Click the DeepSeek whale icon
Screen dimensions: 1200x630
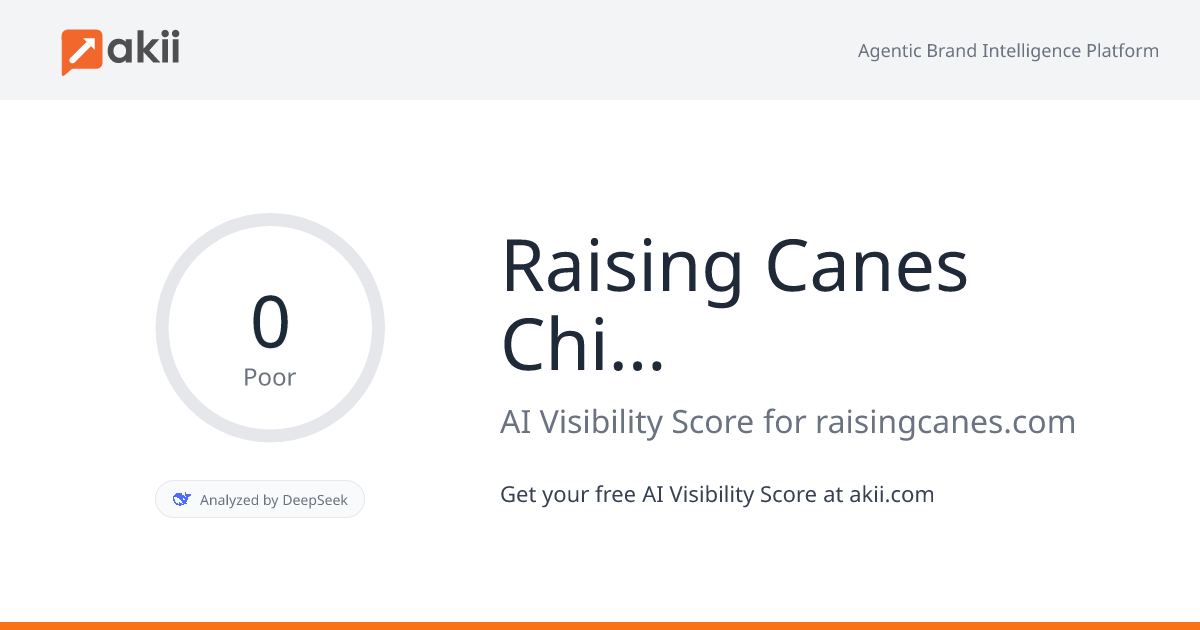tap(182, 499)
